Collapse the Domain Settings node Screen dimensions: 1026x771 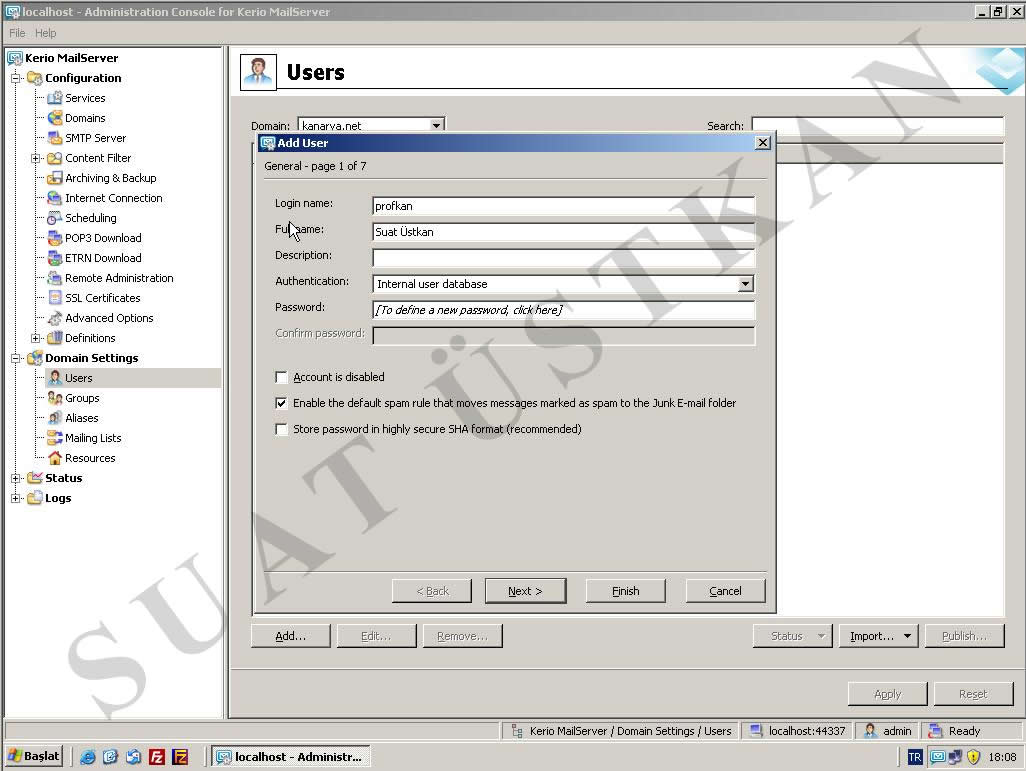16,359
